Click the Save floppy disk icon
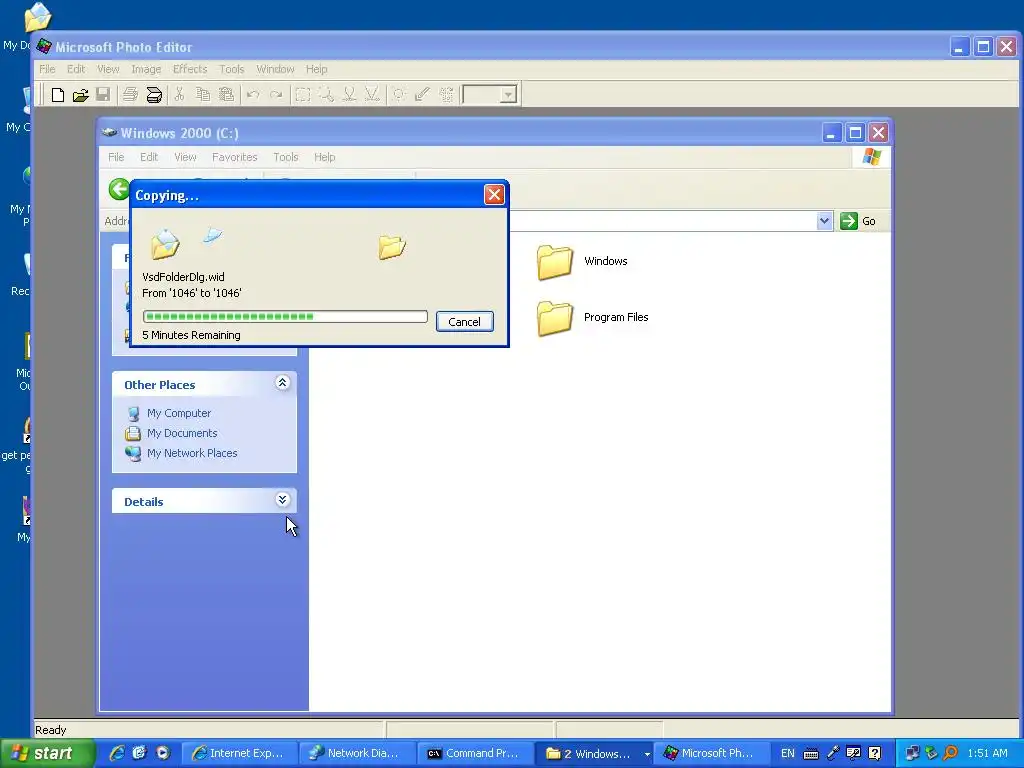Screen dimensions: 1024x768 (x=103, y=95)
